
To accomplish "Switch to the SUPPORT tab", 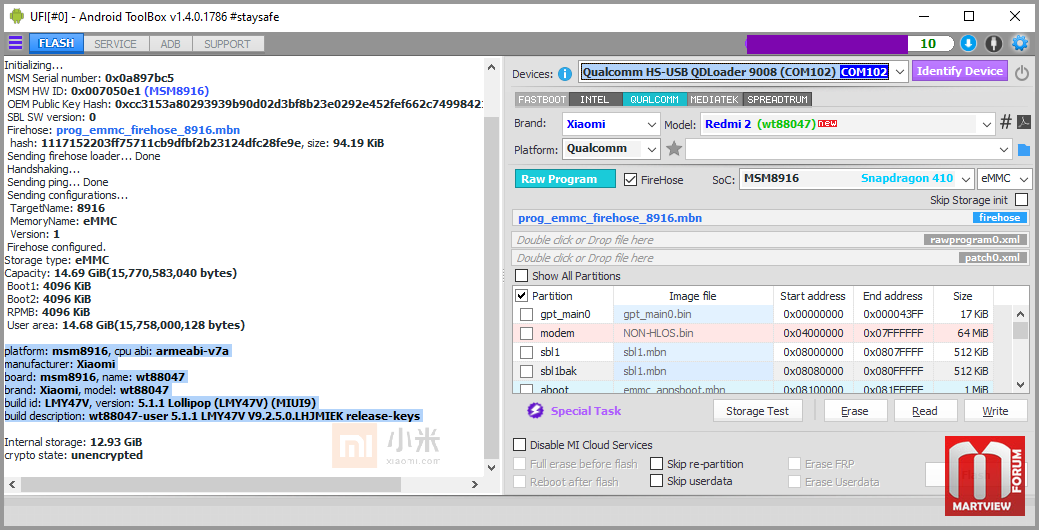I will click(x=227, y=44).
